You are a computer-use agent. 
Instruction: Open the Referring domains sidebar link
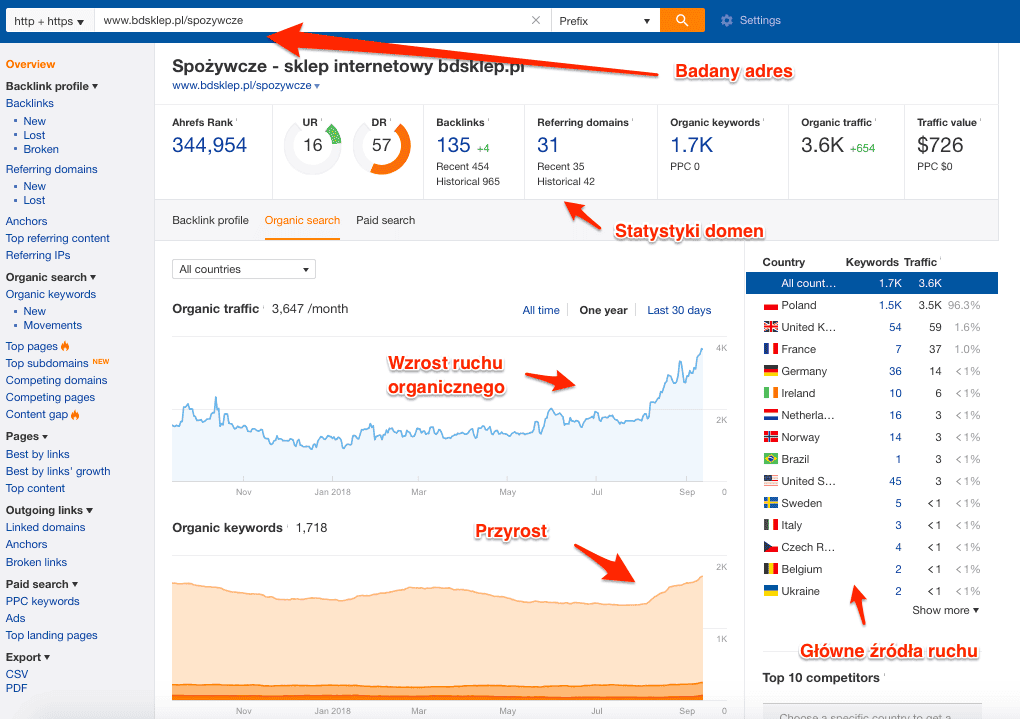(51, 169)
